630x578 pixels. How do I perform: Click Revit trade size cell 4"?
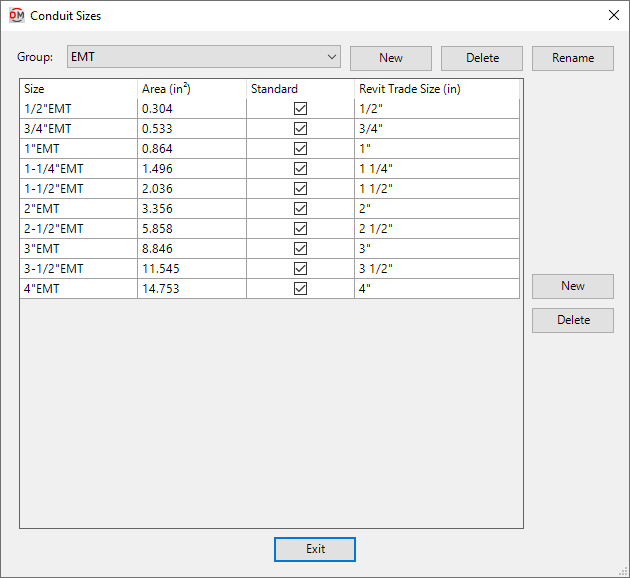[437, 288]
